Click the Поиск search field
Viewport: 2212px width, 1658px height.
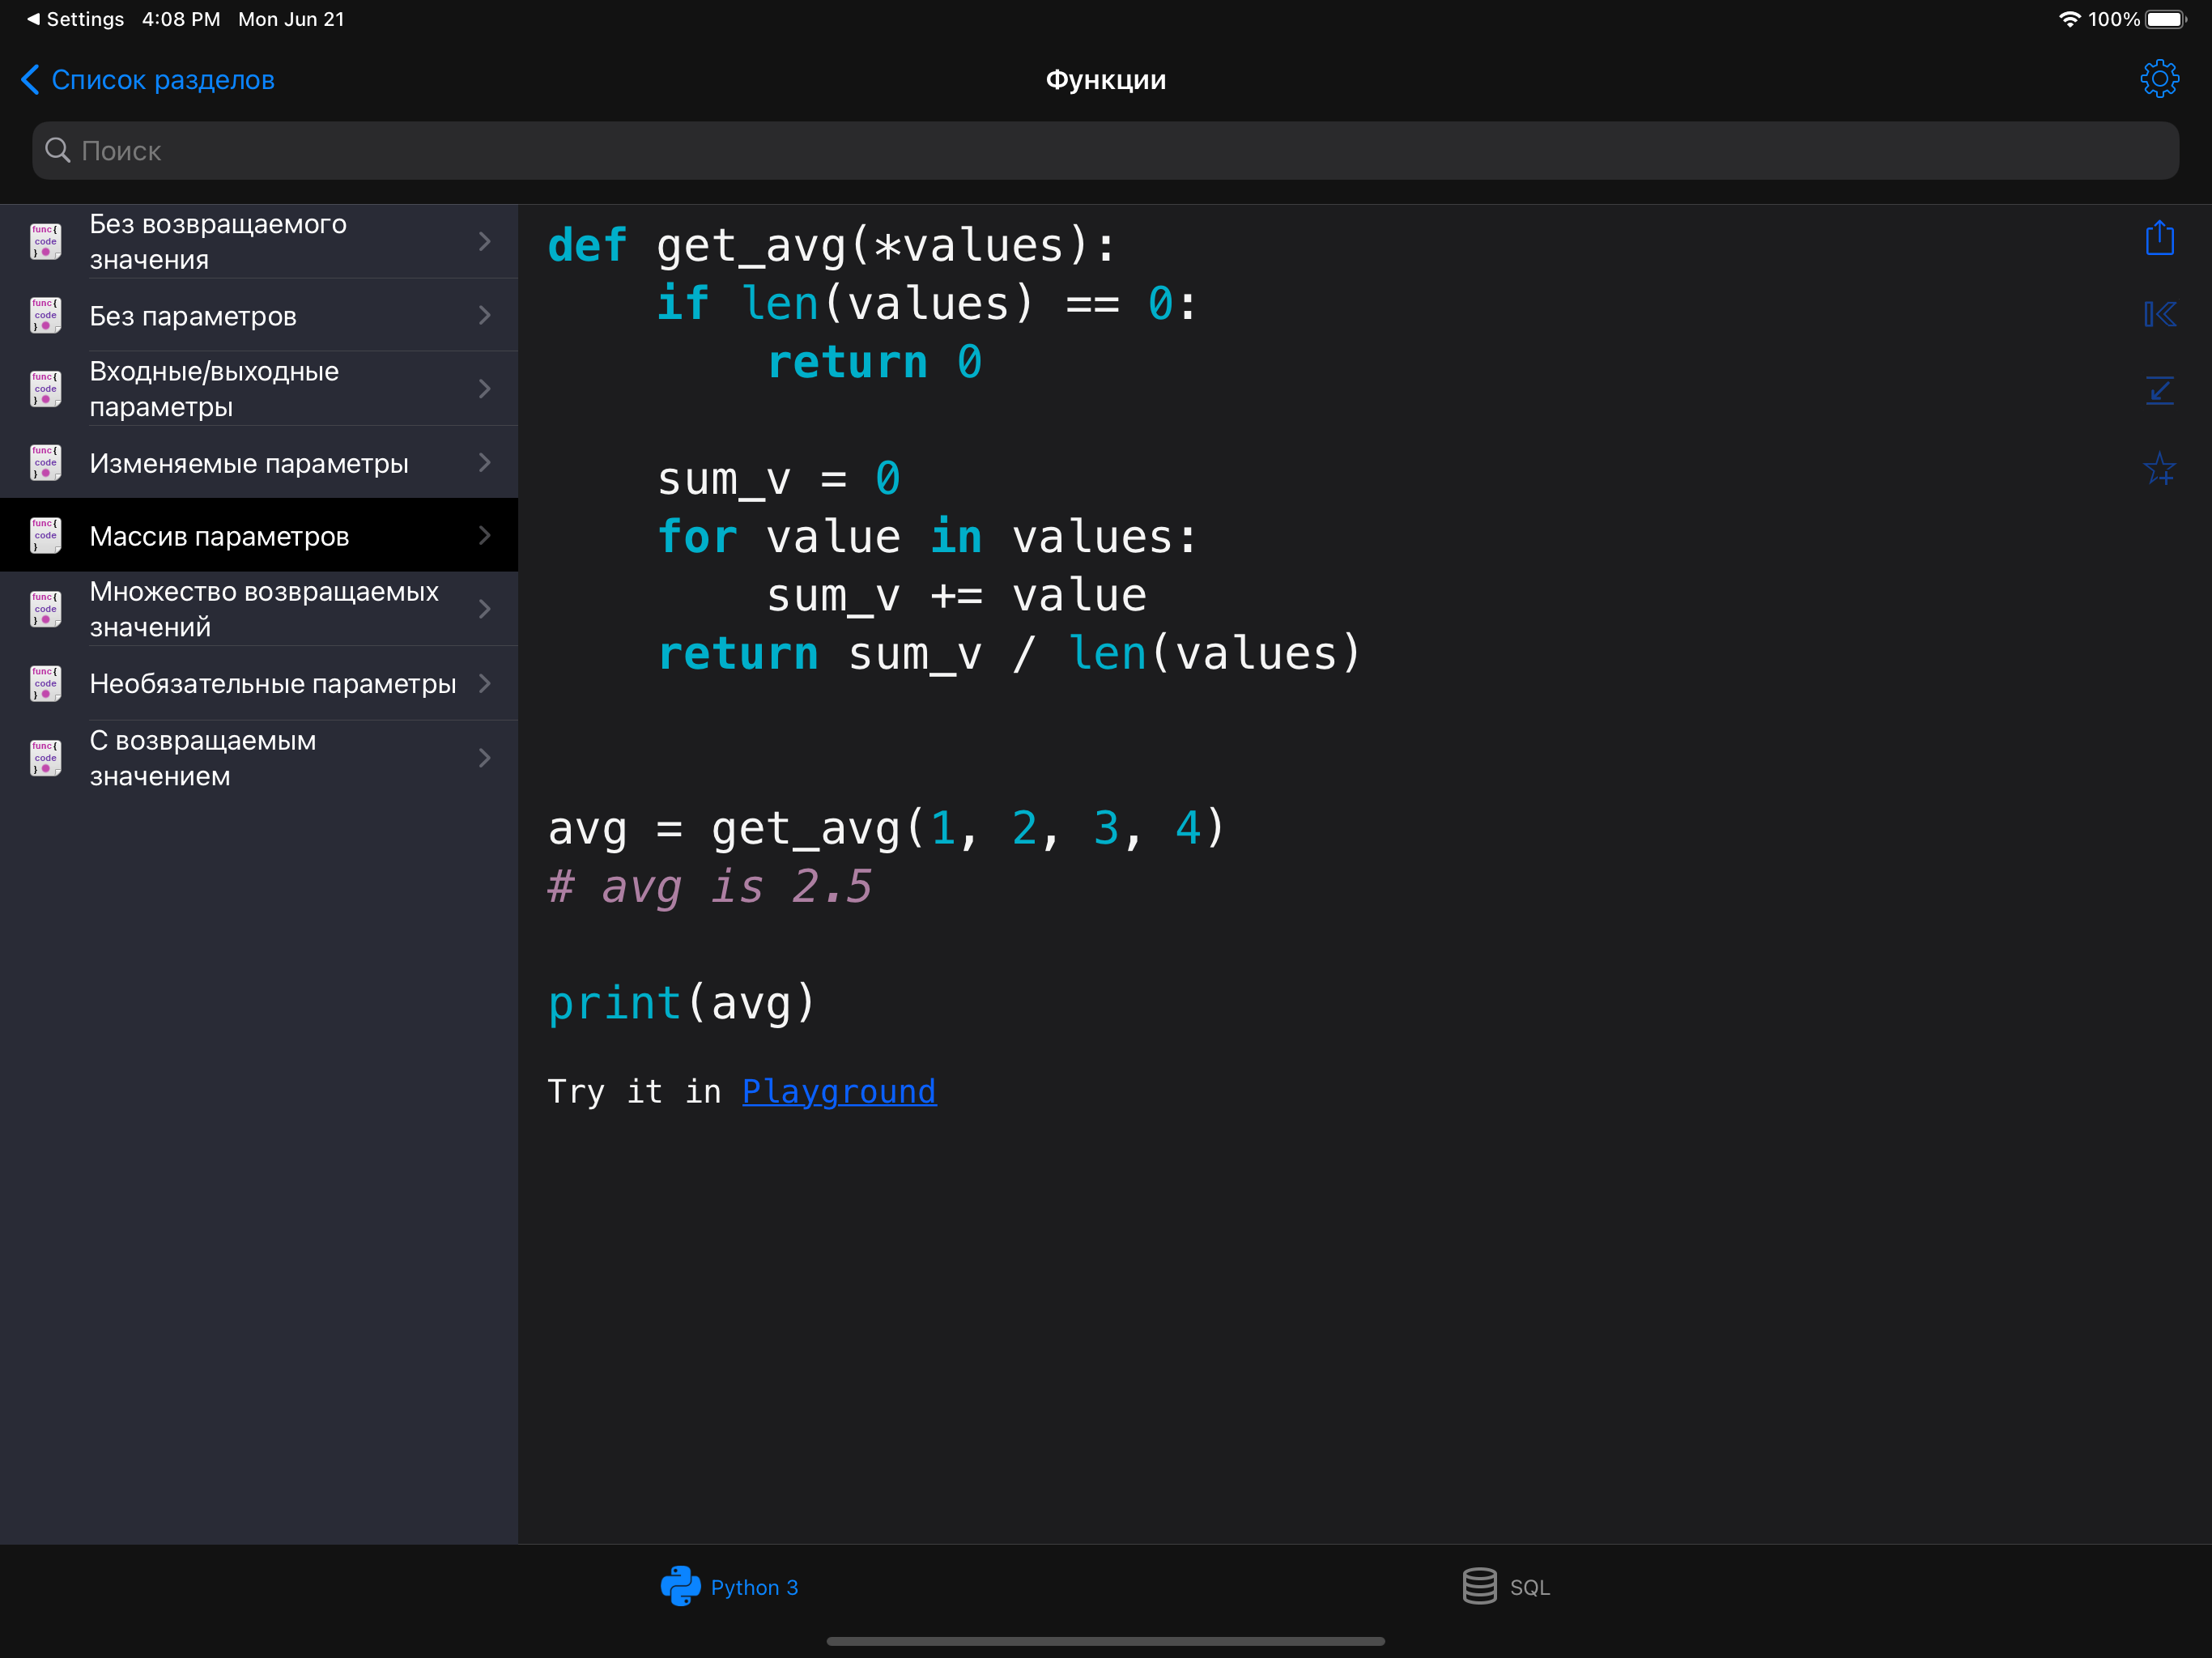tap(1105, 150)
